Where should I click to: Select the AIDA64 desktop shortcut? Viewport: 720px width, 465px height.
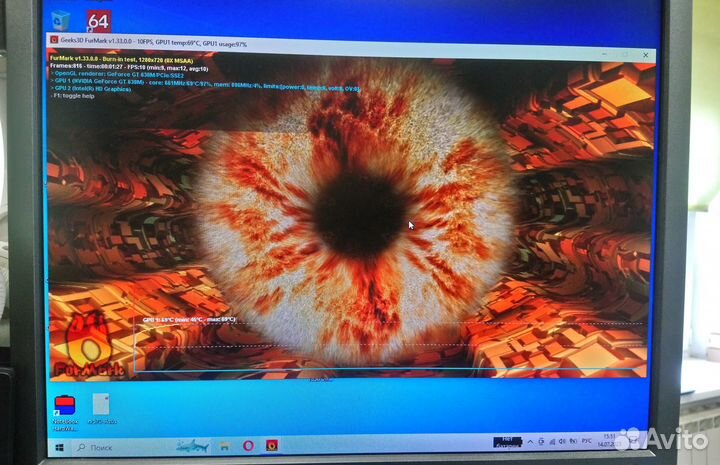click(x=97, y=20)
